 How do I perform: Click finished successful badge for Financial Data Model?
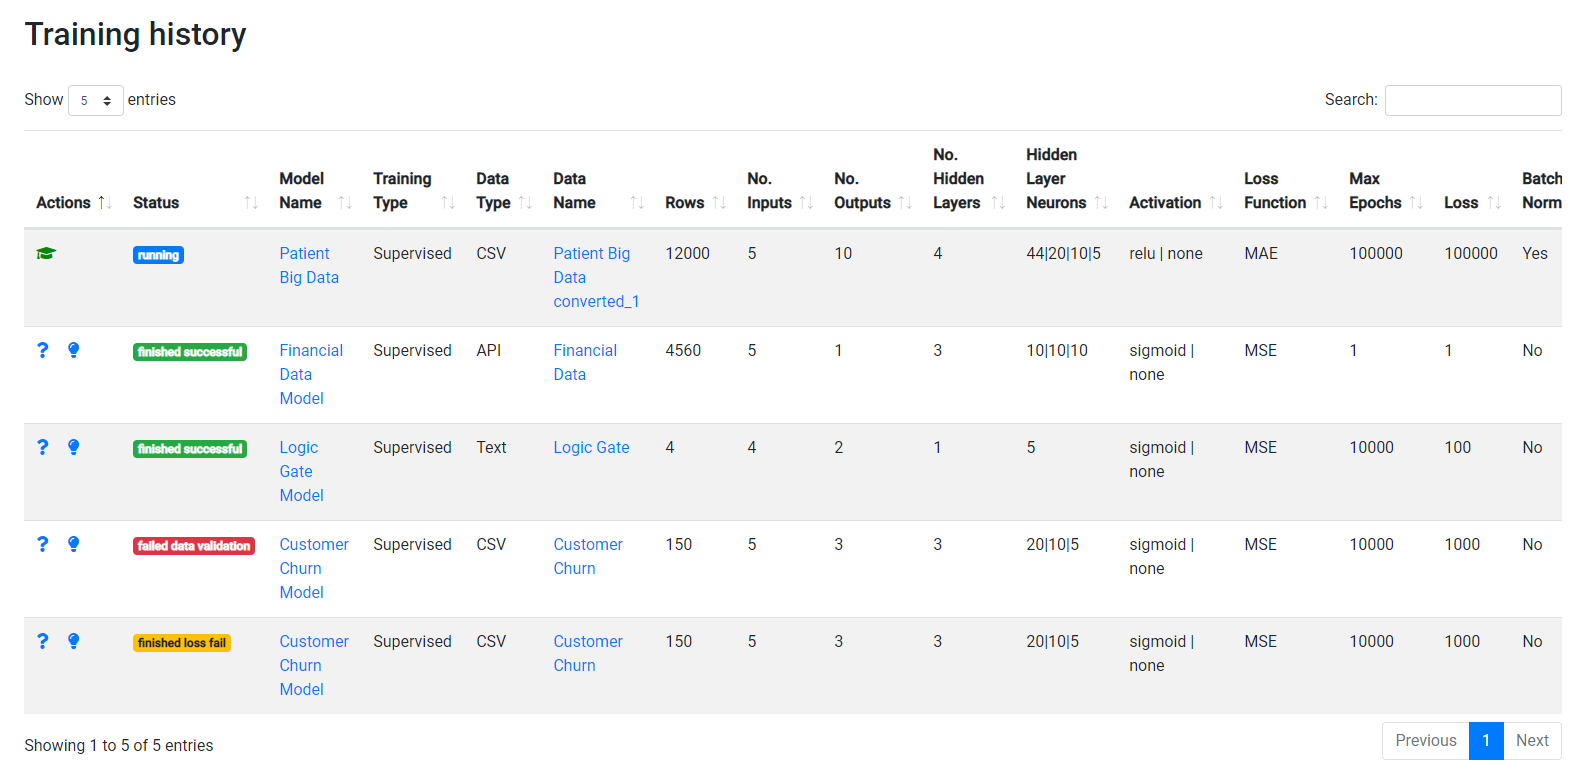click(x=190, y=352)
